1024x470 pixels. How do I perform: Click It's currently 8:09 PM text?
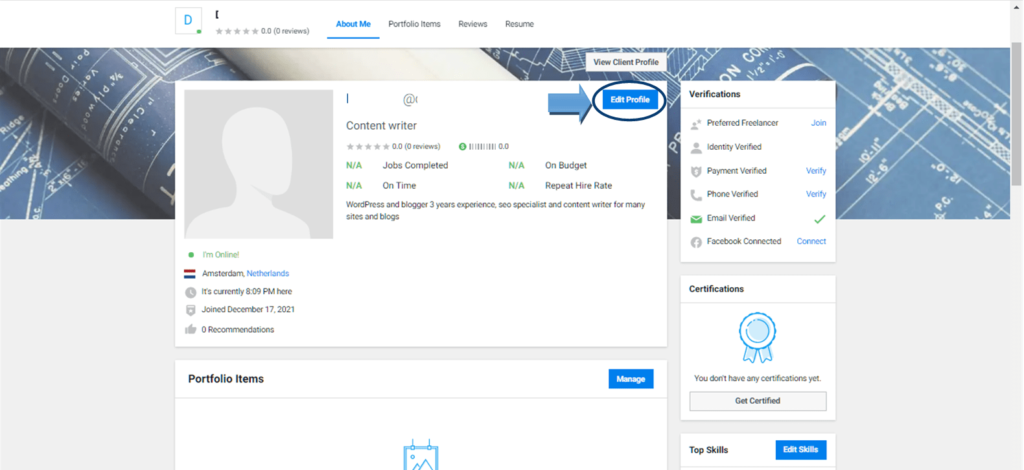[247, 292]
